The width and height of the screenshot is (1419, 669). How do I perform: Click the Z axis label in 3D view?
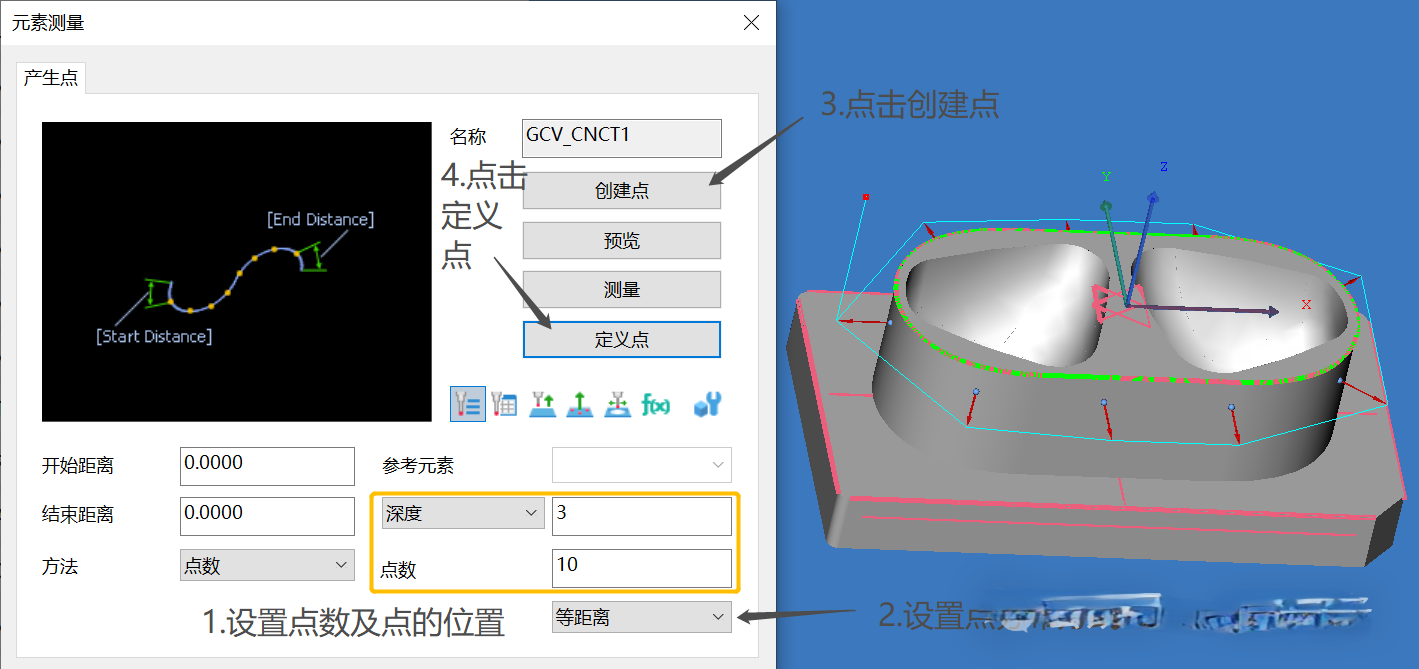(1162, 166)
